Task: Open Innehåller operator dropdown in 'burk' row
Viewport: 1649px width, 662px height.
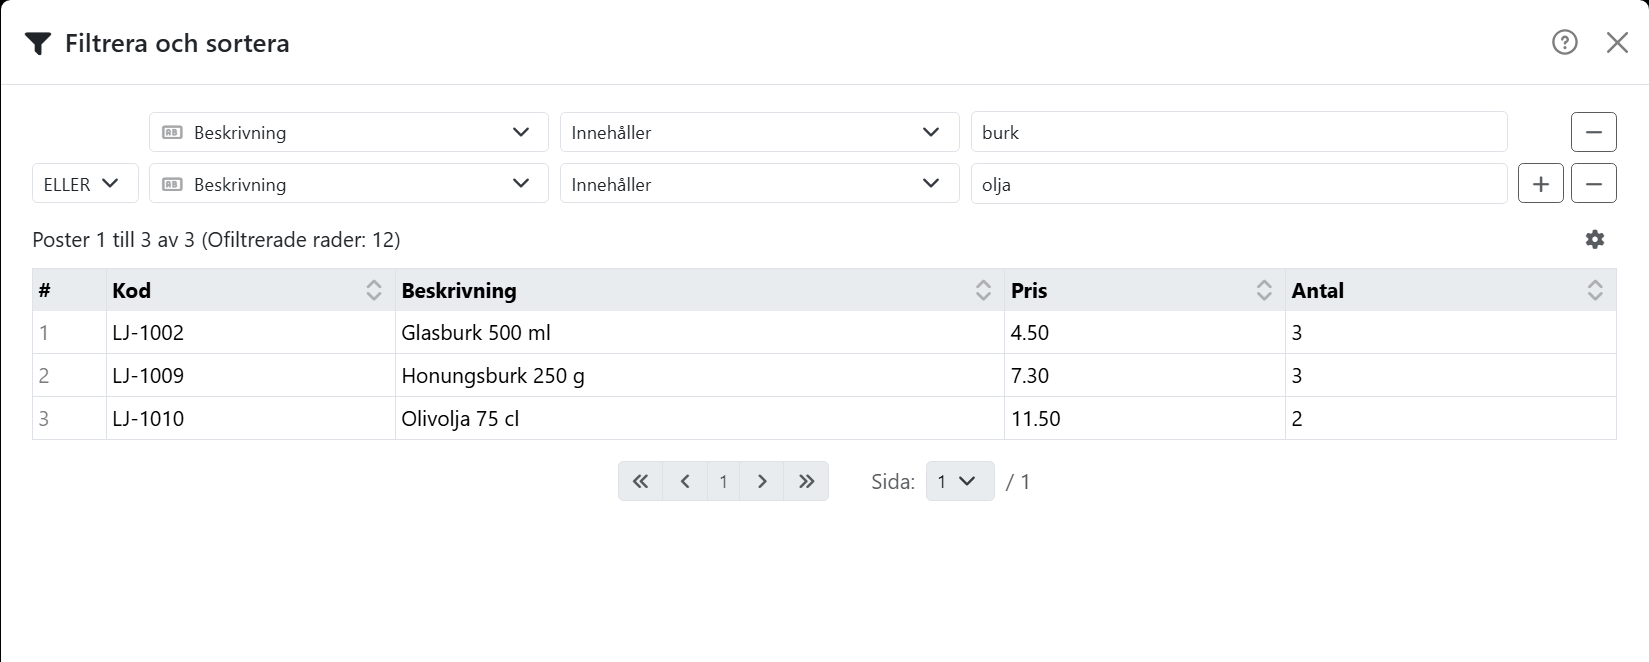Action: pos(759,132)
